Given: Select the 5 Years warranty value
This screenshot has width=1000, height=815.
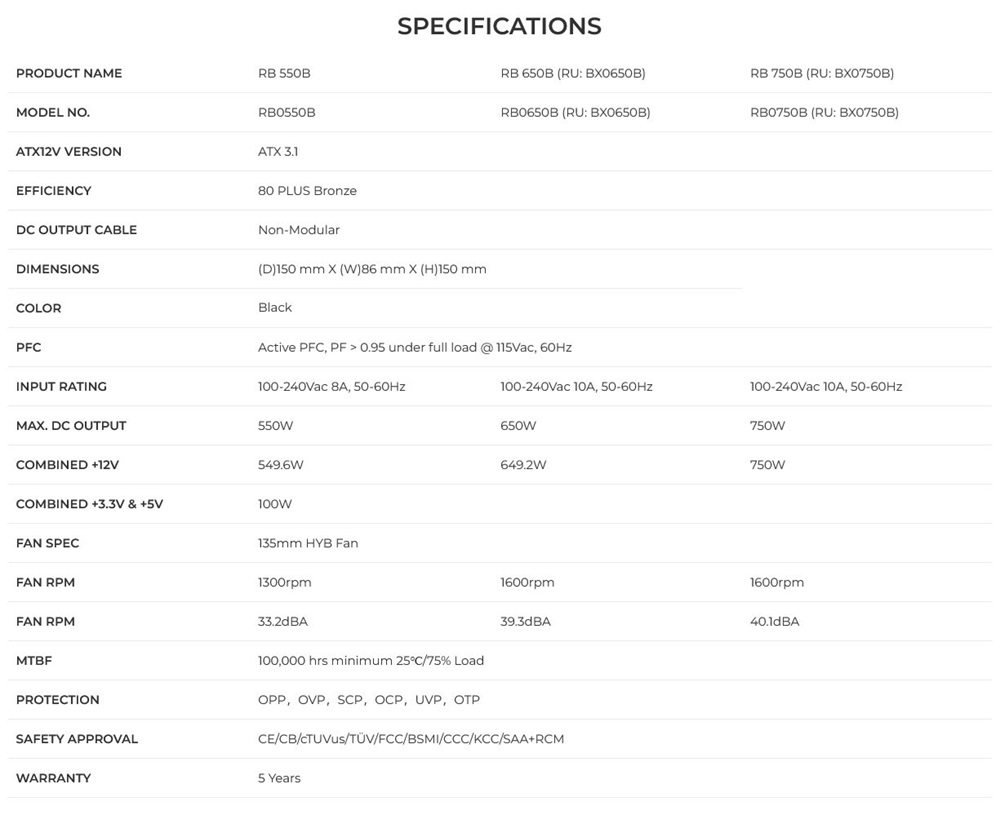Looking at the screenshot, I should pos(279,778).
